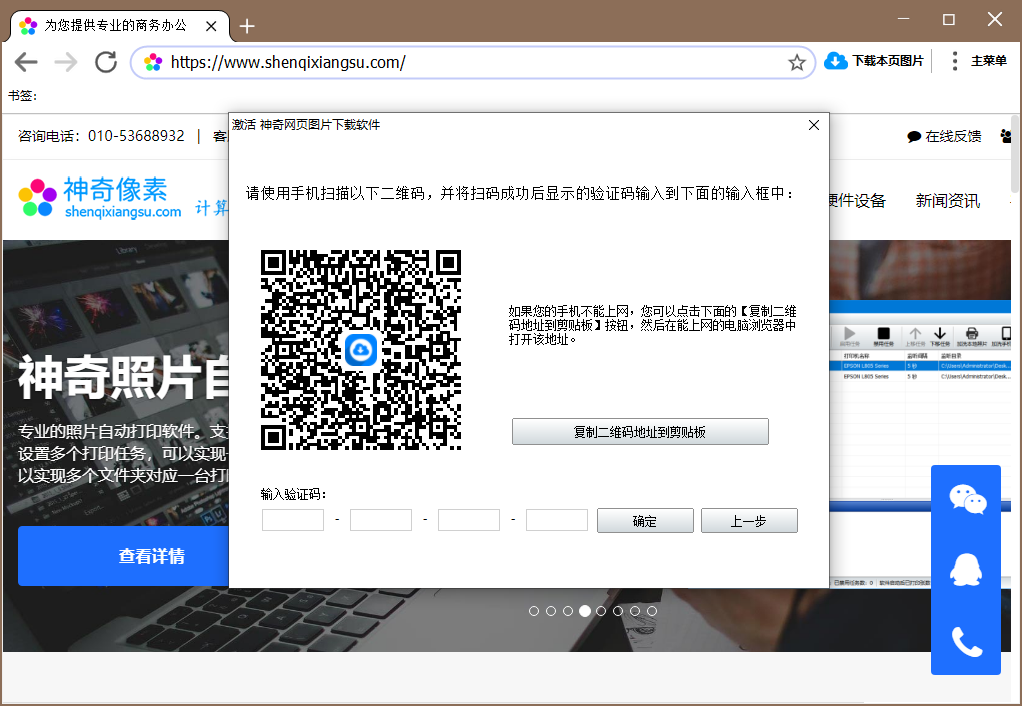The height and width of the screenshot is (706, 1022).
Task: Bookmark this page with the star icon
Action: tap(796, 63)
